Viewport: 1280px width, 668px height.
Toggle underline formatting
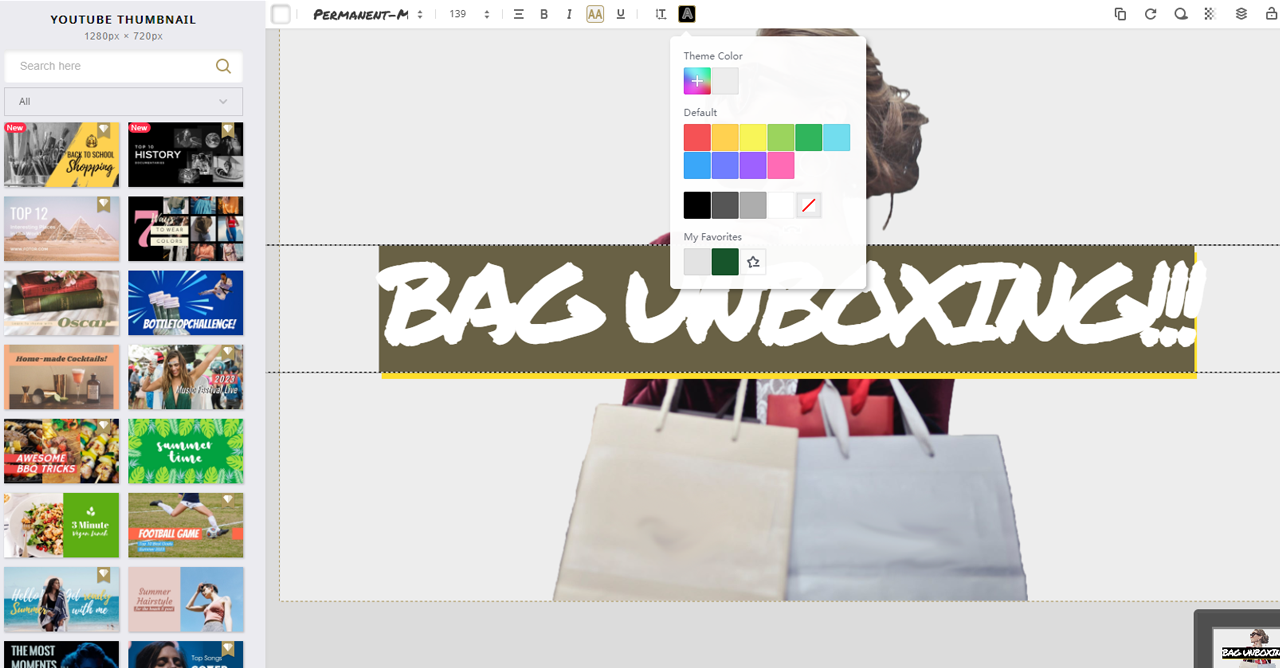(x=621, y=14)
